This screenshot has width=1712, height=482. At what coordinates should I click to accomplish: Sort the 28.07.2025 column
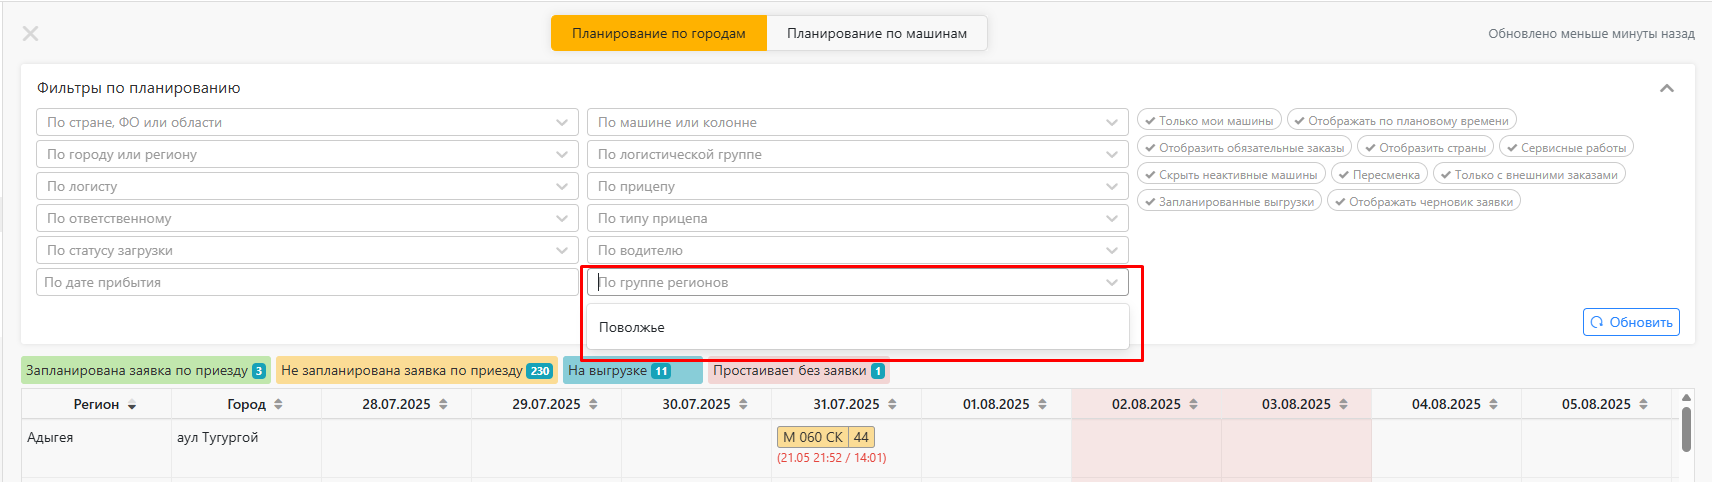[x=443, y=405]
